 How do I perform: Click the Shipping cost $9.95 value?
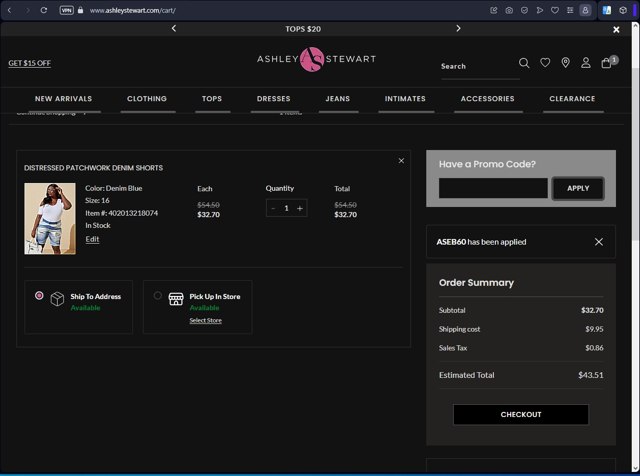(594, 329)
